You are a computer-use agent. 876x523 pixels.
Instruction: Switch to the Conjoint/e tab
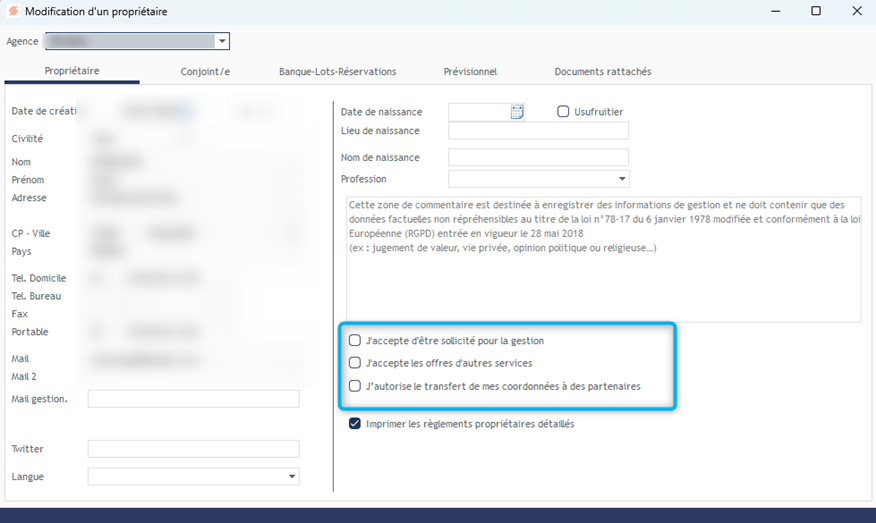click(x=205, y=72)
